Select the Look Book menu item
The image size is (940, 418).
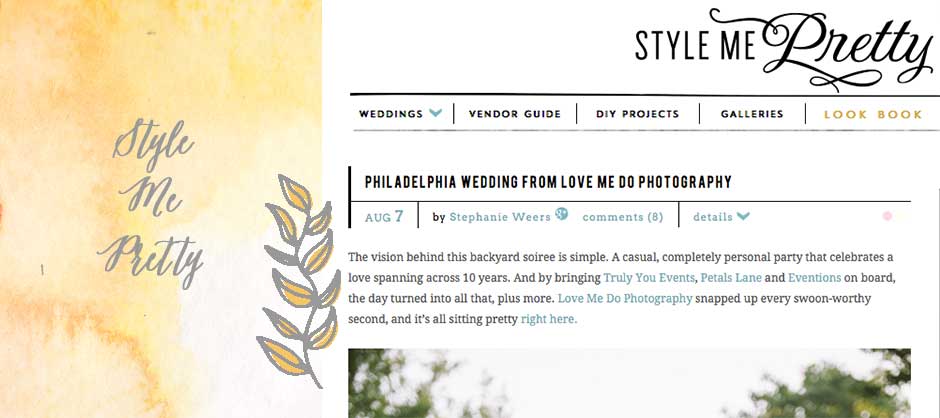pos(873,114)
